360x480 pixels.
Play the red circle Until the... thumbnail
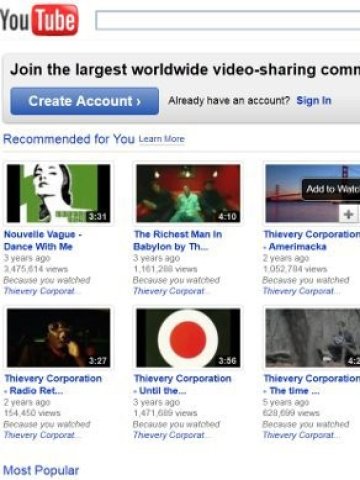point(188,338)
